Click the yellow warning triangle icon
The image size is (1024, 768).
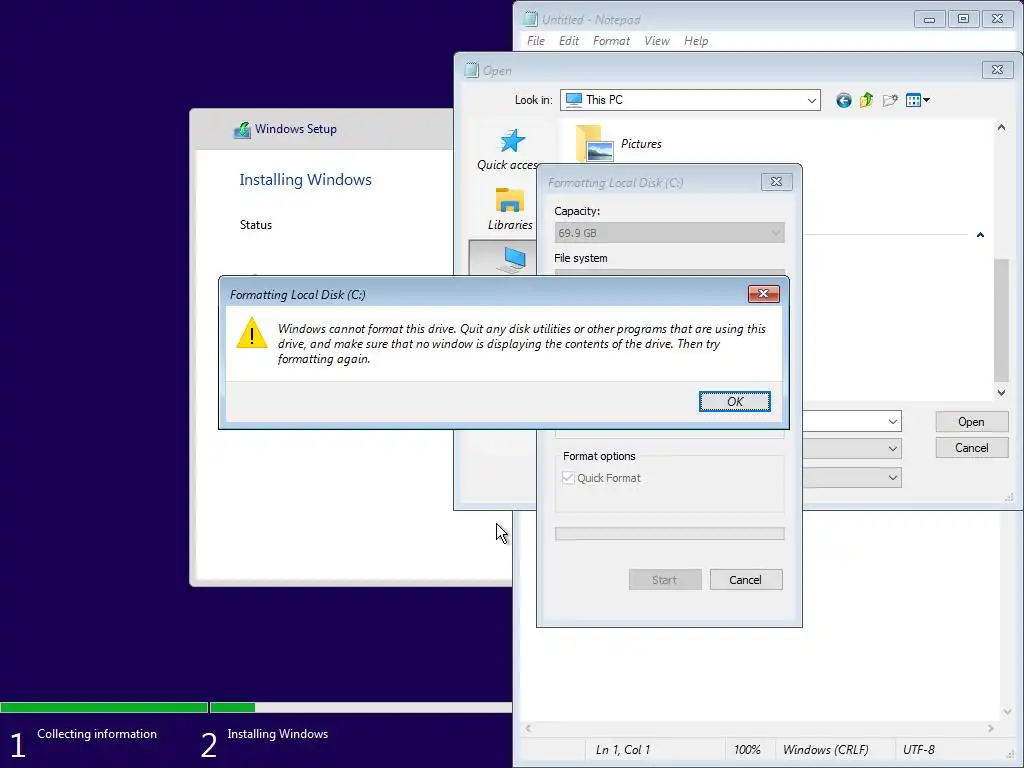click(251, 332)
